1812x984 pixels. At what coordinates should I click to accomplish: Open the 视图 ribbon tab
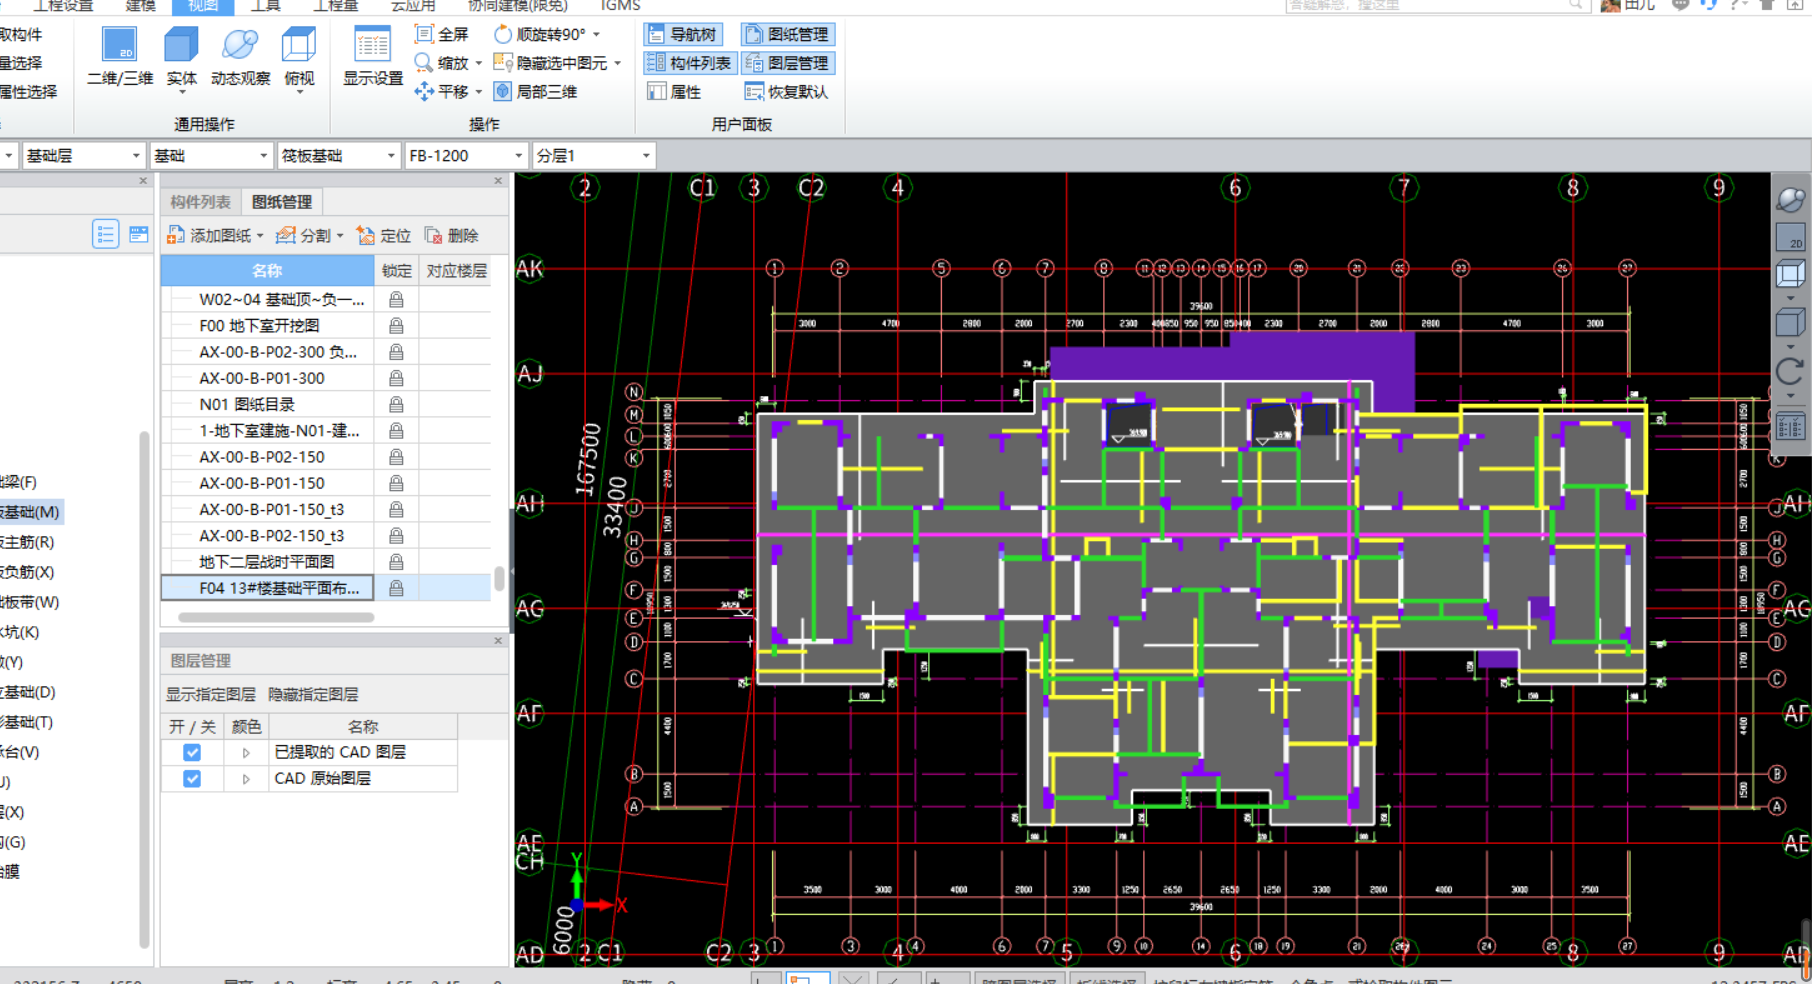click(203, 6)
